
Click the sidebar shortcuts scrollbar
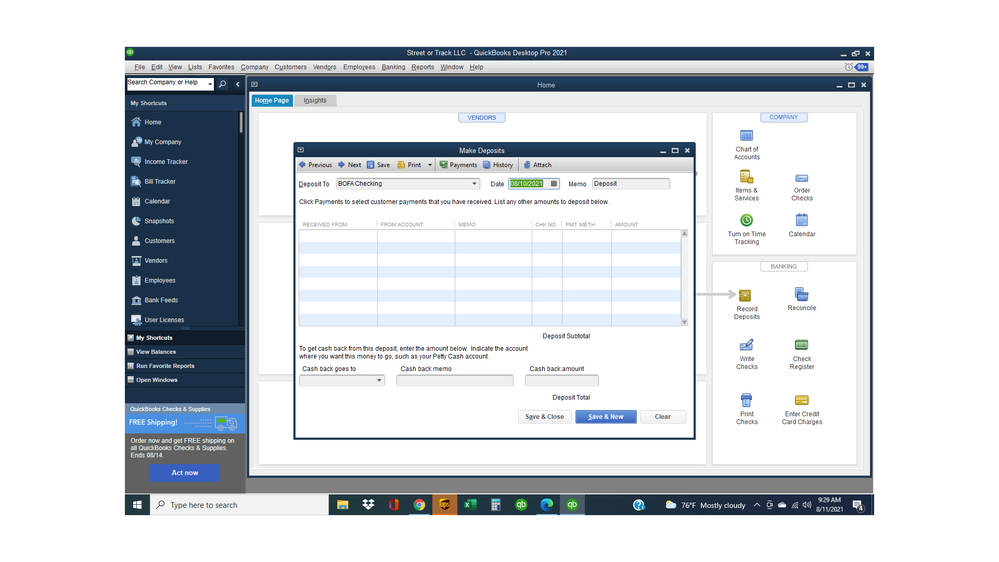[241, 122]
